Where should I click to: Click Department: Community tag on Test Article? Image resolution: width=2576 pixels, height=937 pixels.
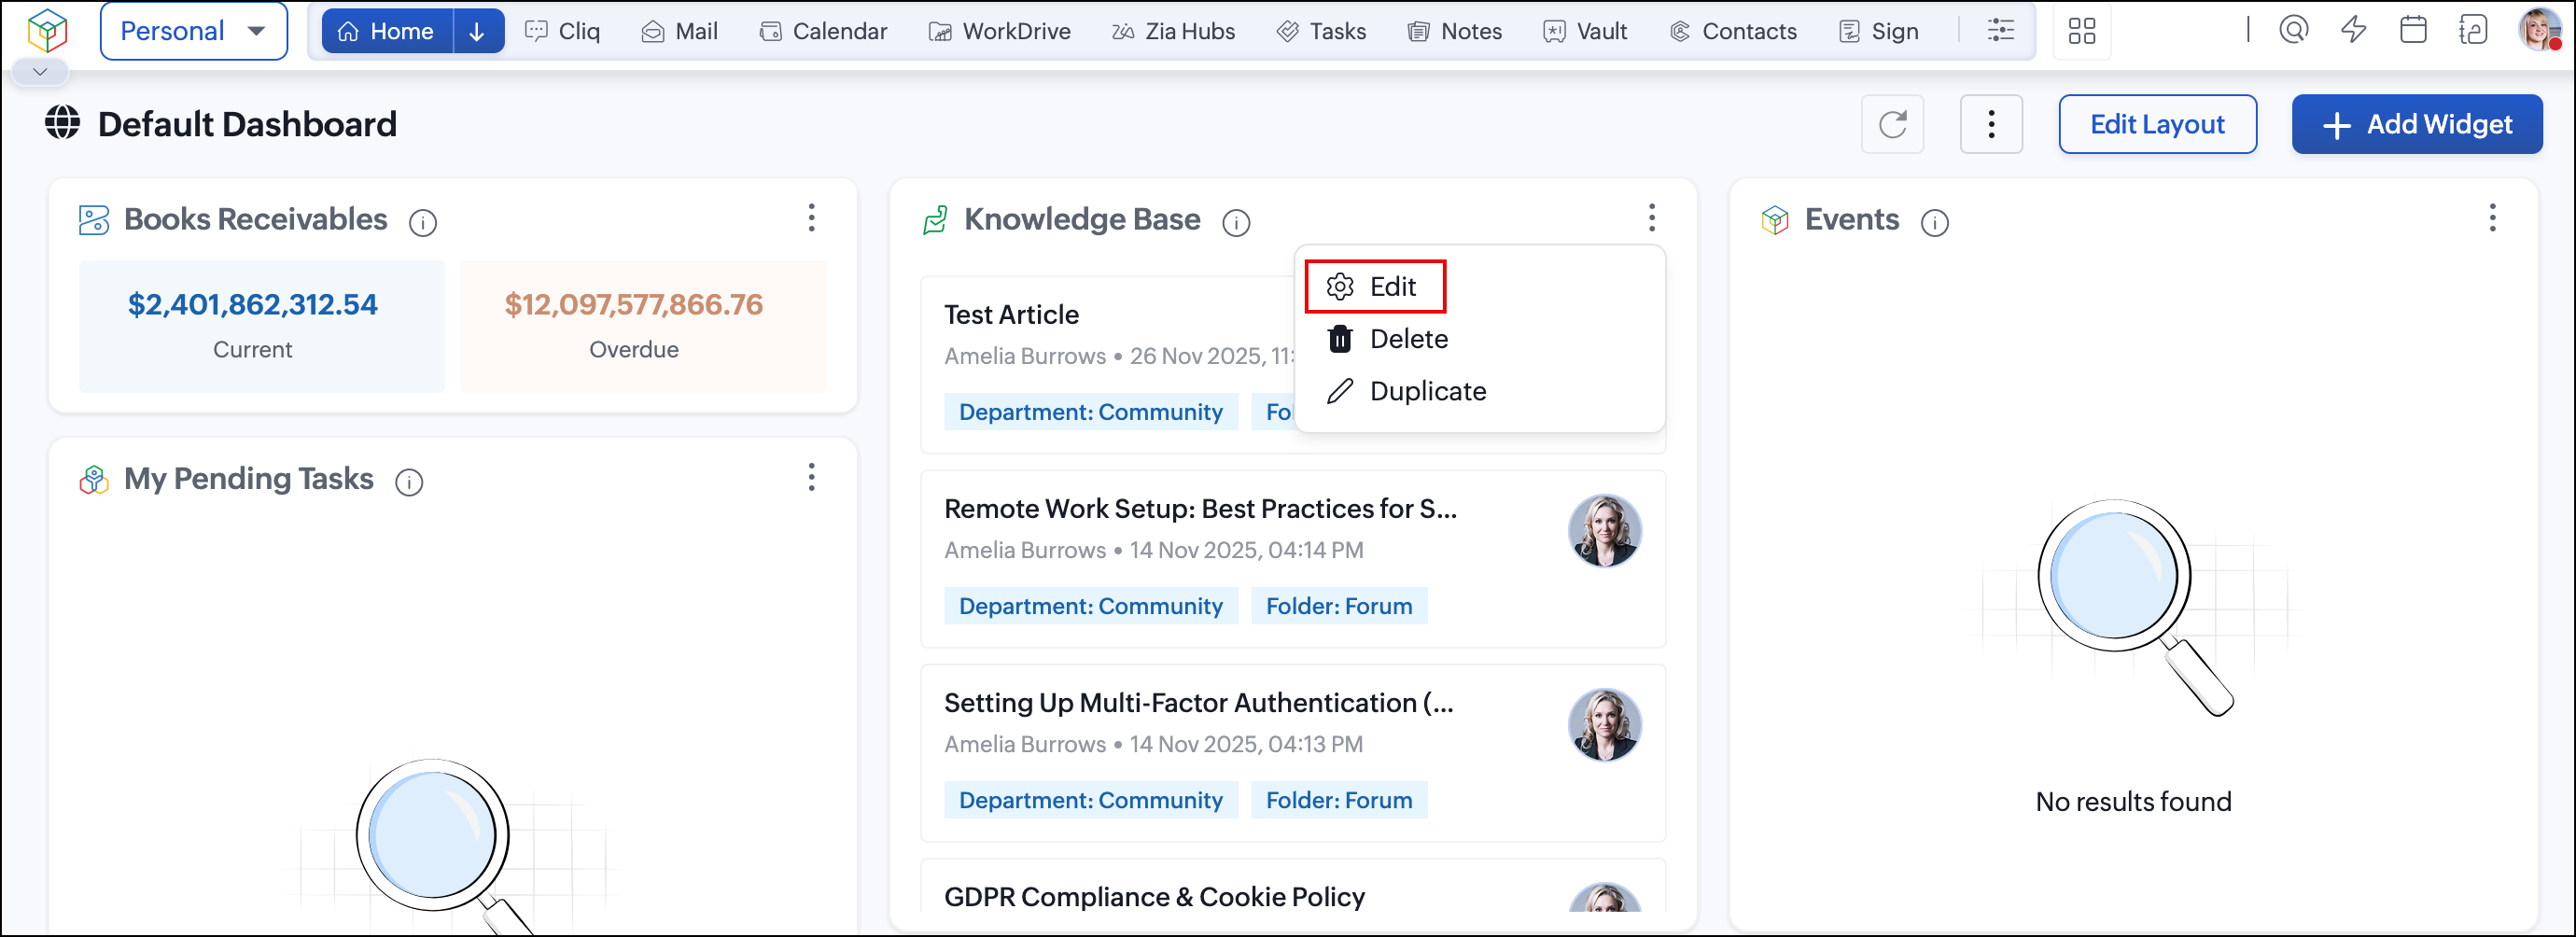tap(1091, 412)
